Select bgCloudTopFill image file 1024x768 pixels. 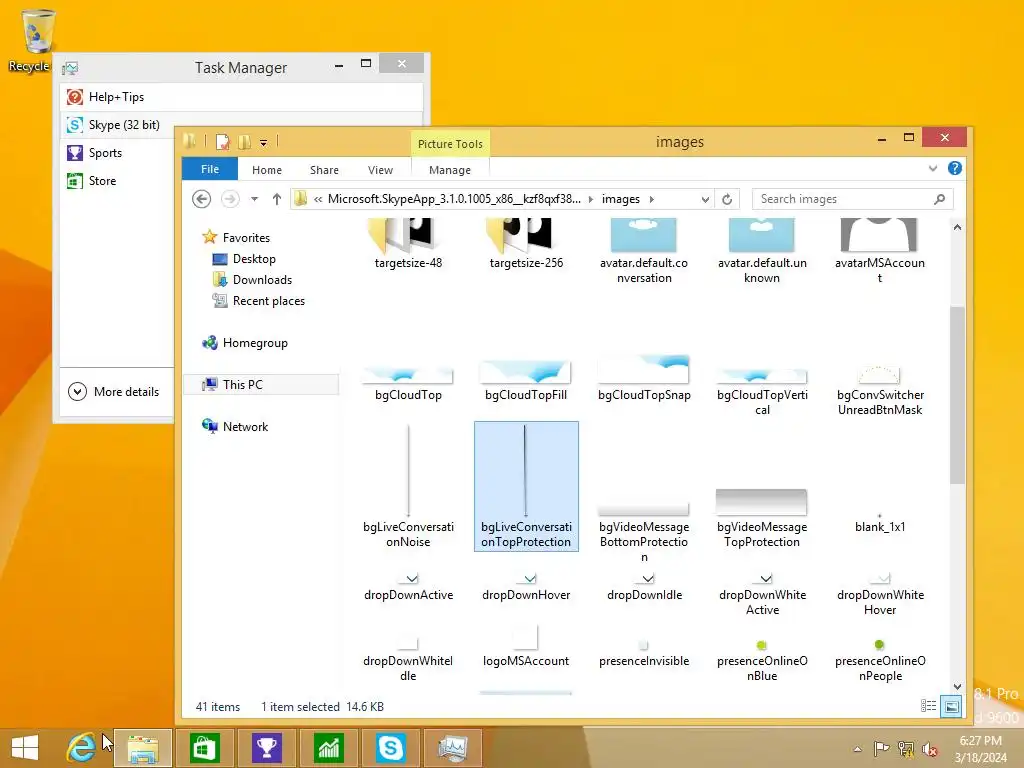coord(526,379)
